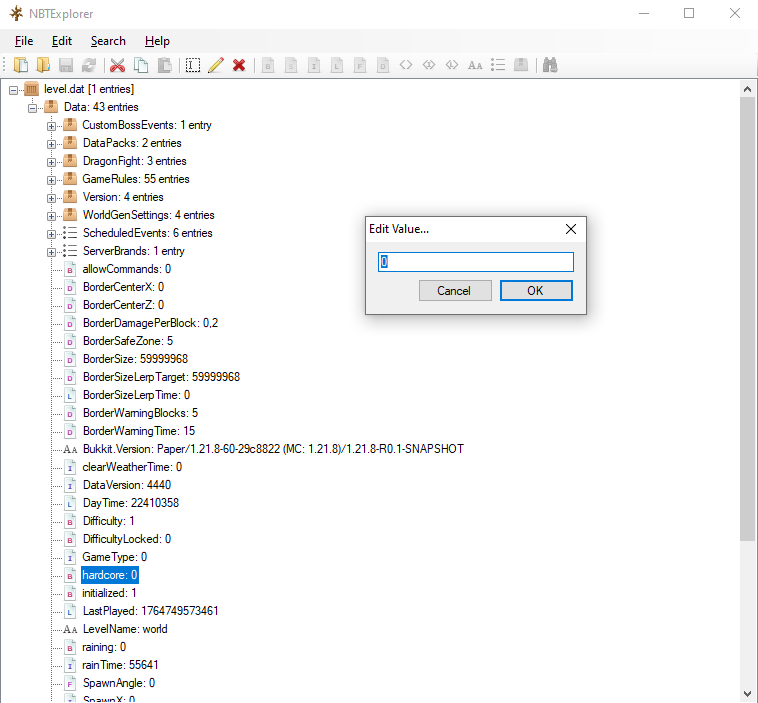Expand the DragonFight compound node
Image resolution: width=758 pixels, height=703 pixels.
pos(52,161)
